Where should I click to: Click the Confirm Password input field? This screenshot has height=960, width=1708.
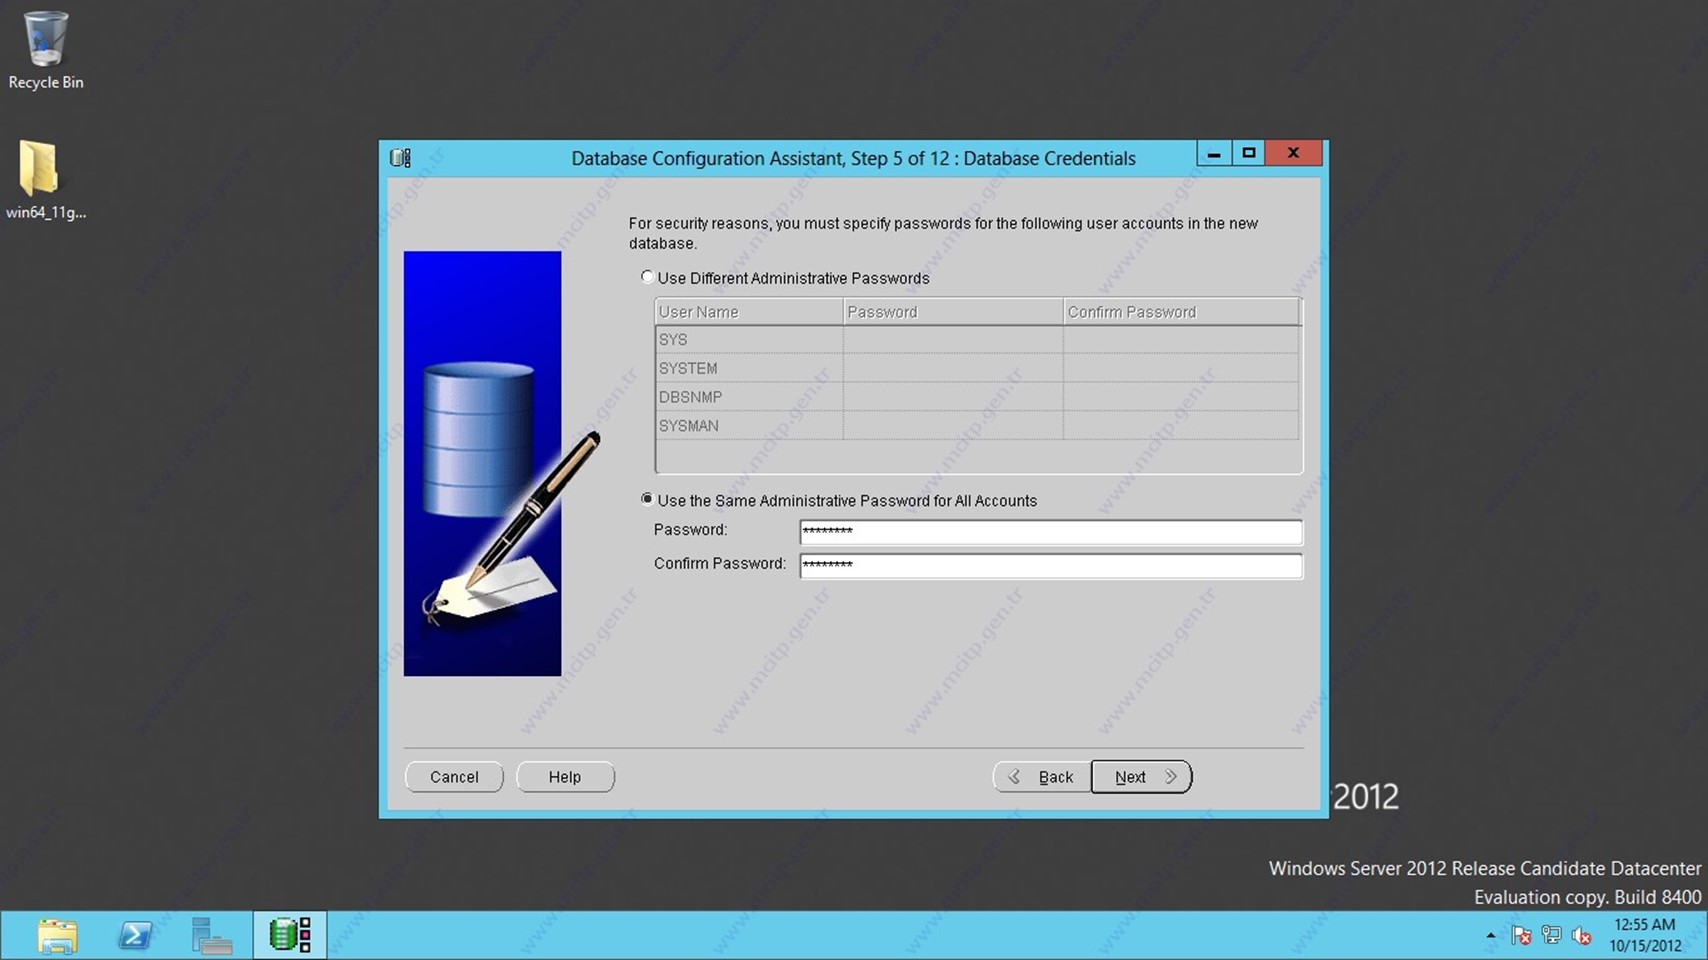pos(1050,565)
